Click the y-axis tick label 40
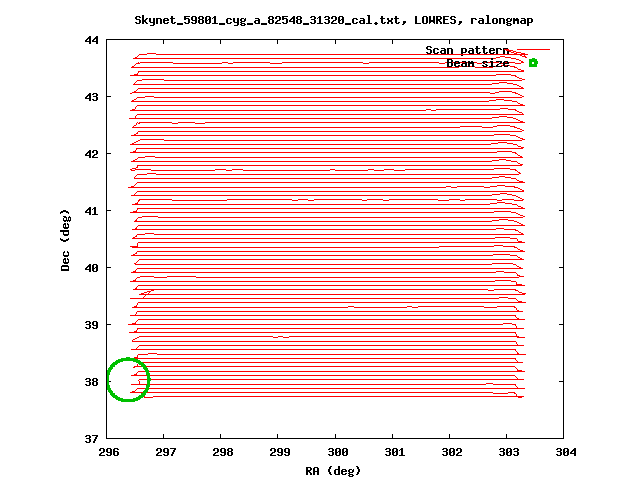640x480 pixels. tap(92, 268)
